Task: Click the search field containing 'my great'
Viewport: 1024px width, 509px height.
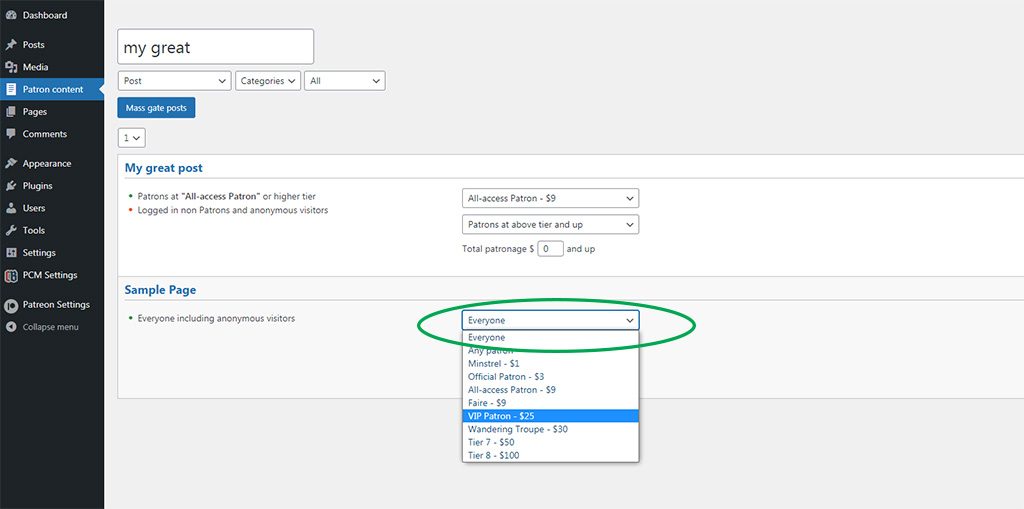Action: (x=216, y=47)
